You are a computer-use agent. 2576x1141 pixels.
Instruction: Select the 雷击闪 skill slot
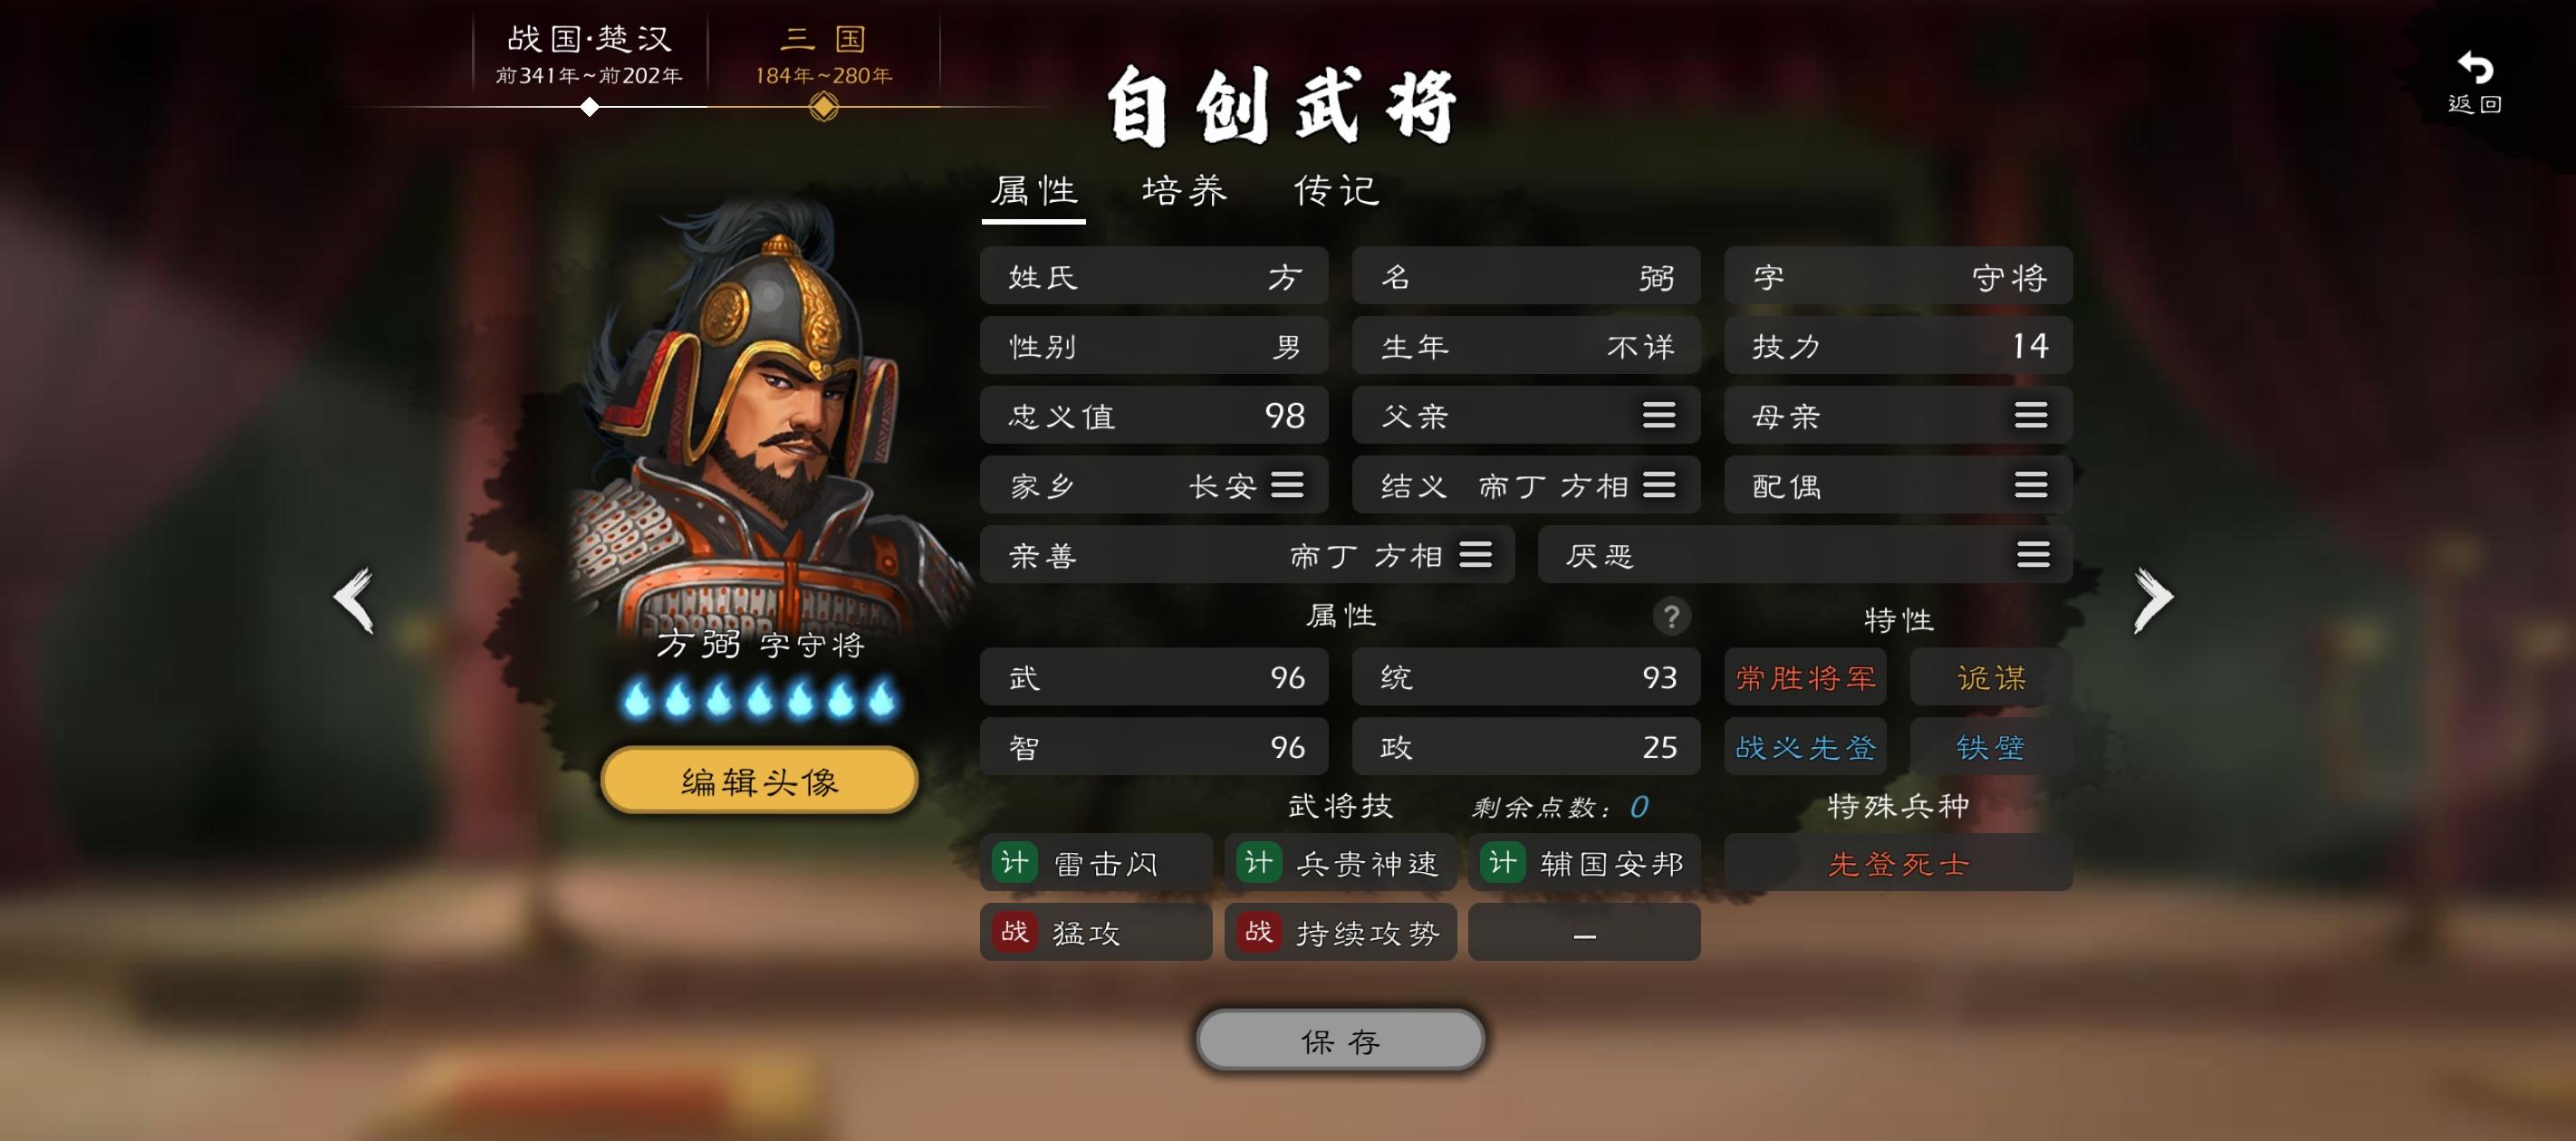pos(1096,862)
